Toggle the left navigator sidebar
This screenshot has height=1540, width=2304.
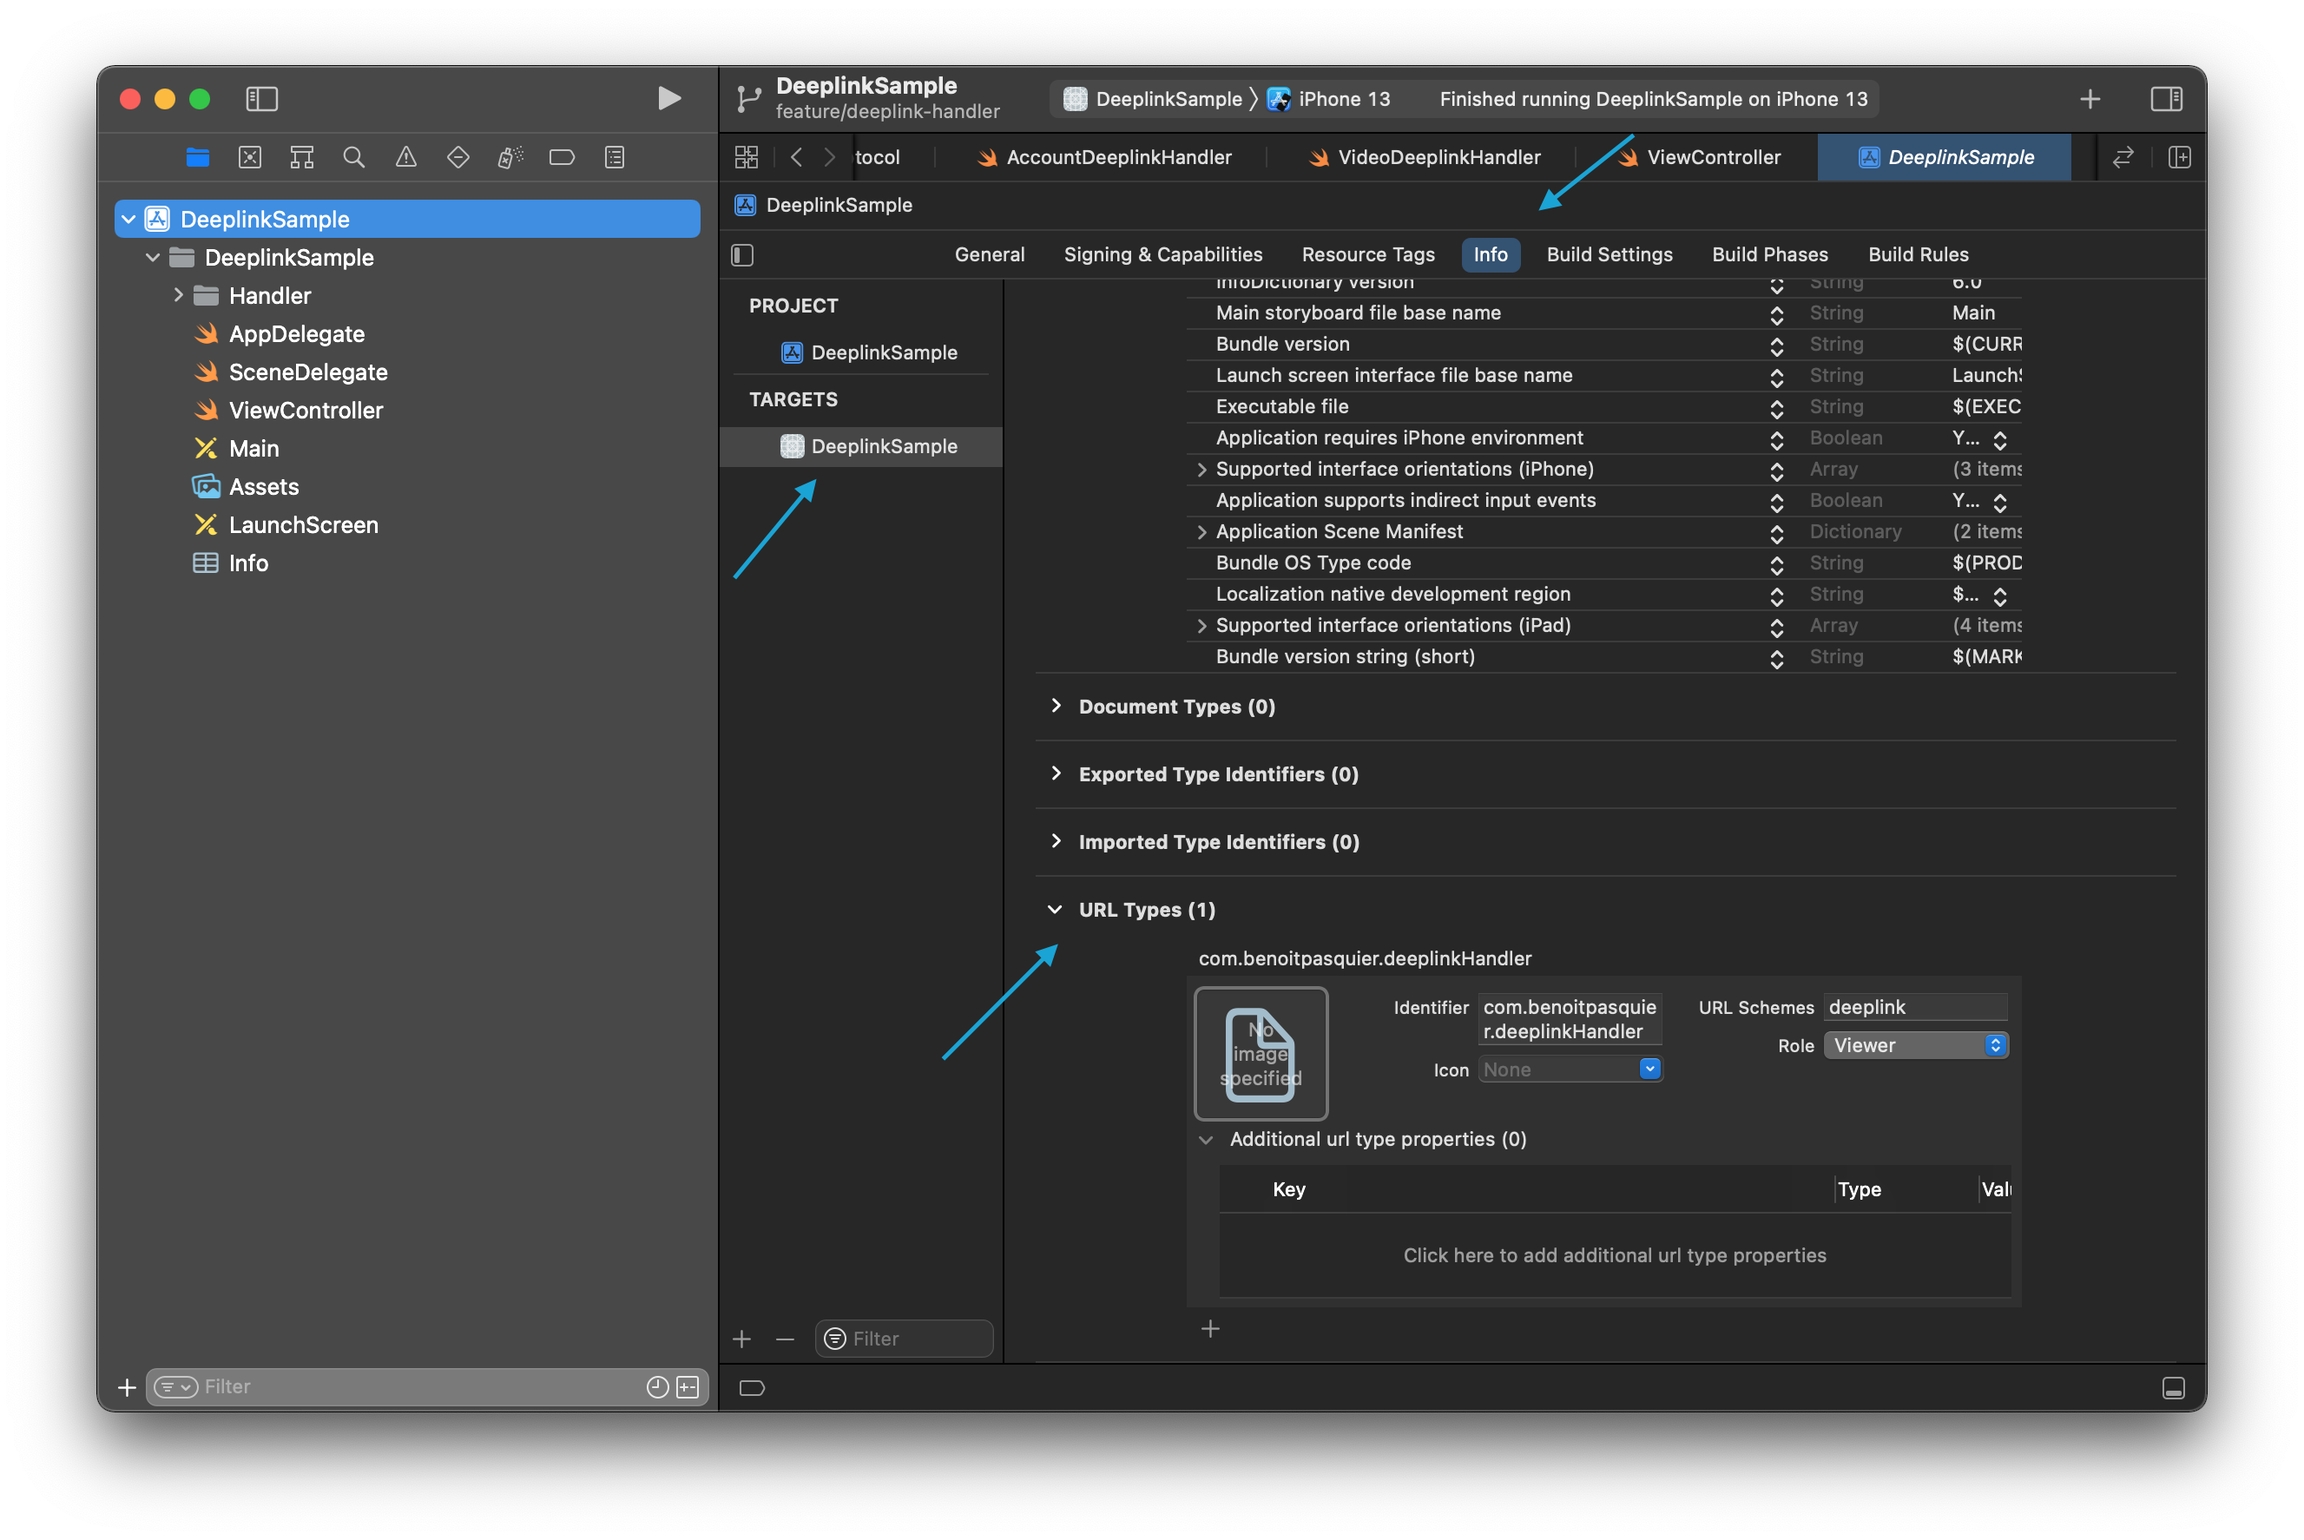(262, 98)
